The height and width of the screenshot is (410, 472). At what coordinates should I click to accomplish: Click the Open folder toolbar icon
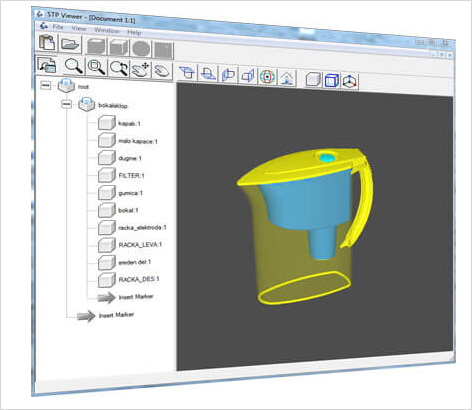click(x=70, y=44)
